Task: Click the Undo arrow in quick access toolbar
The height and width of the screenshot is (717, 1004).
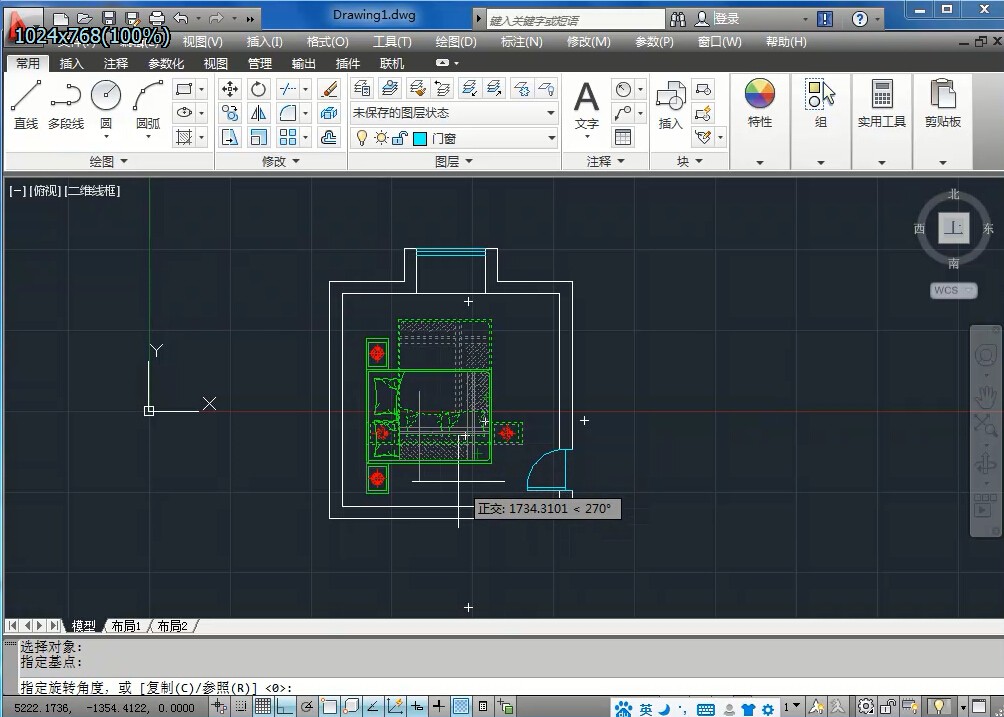Action: [x=181, y=18]
